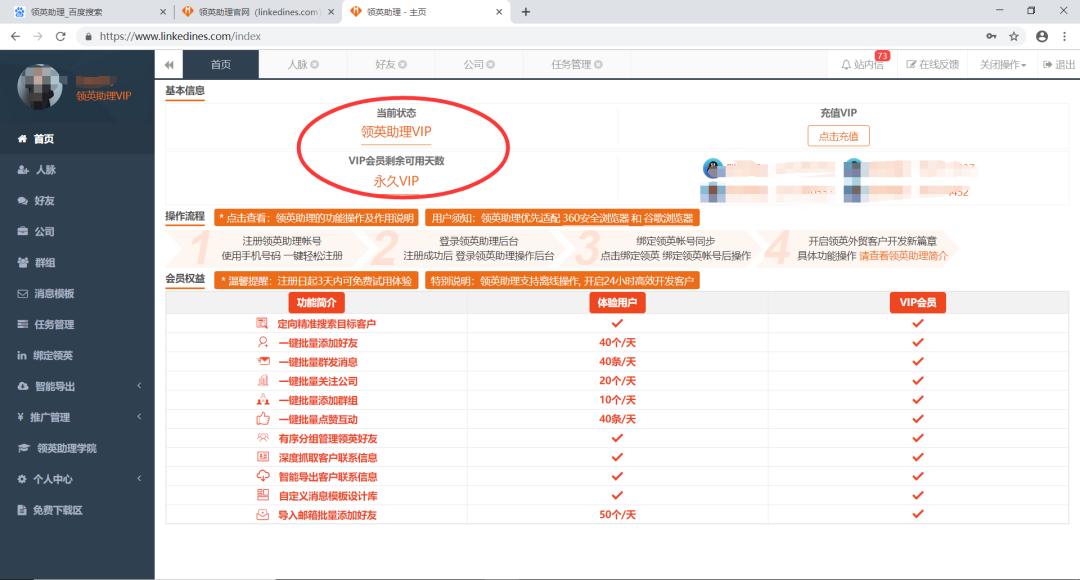This screenshot has height=580, width=1080.
Task: Click the 自定义消息模板设计库 icon
Action: pyautogui.click(x=263, y=495)
